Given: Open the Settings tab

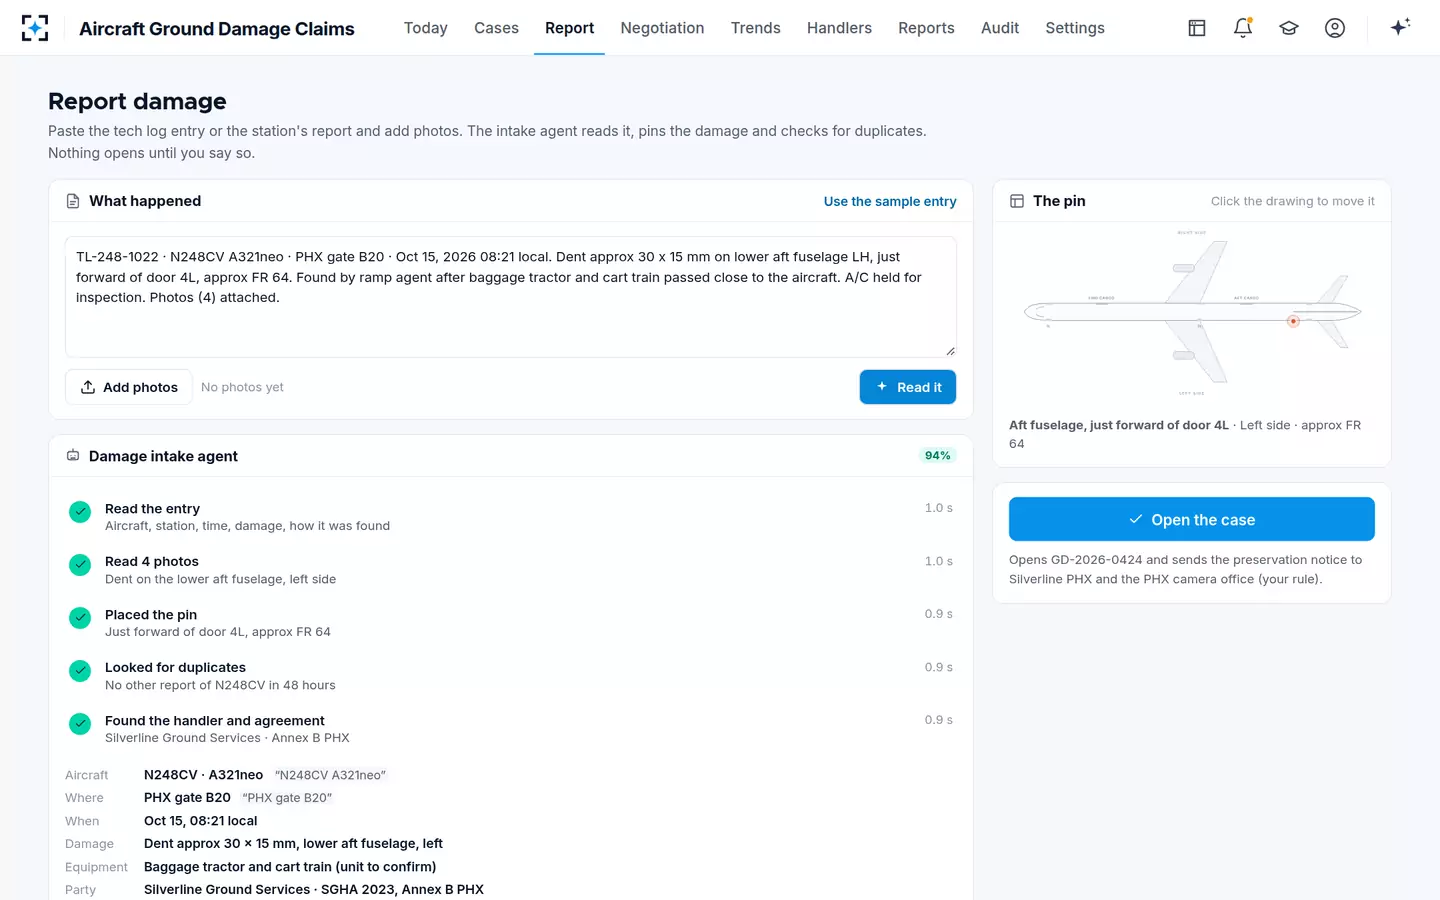Looking at the screenshot, I should tap(1075, 28).
